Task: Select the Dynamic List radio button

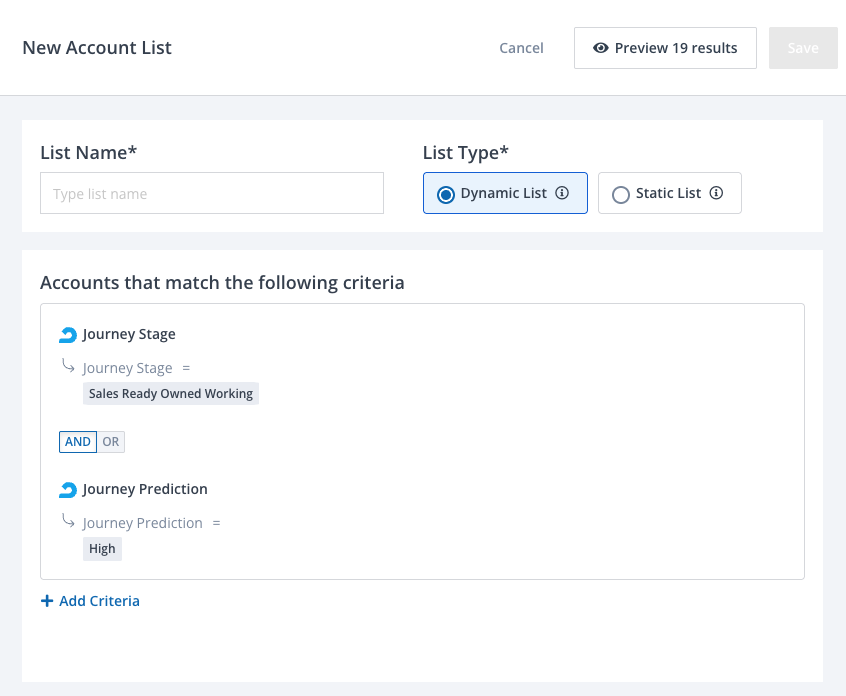Action: (446, 194)
